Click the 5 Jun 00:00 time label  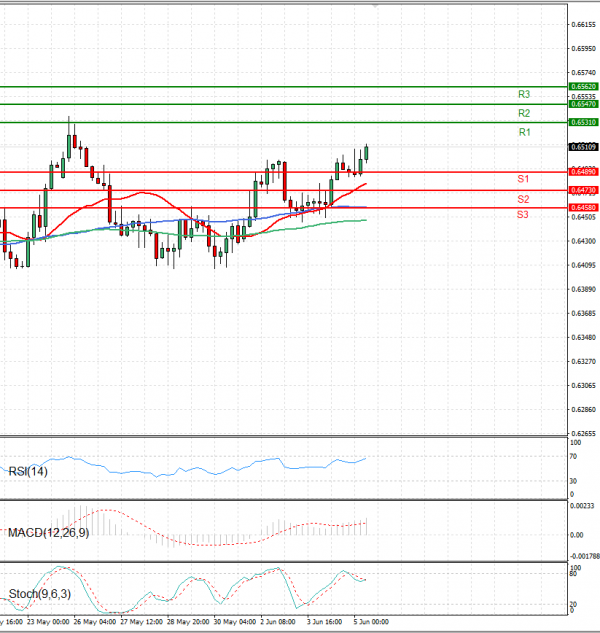(371, 622)
